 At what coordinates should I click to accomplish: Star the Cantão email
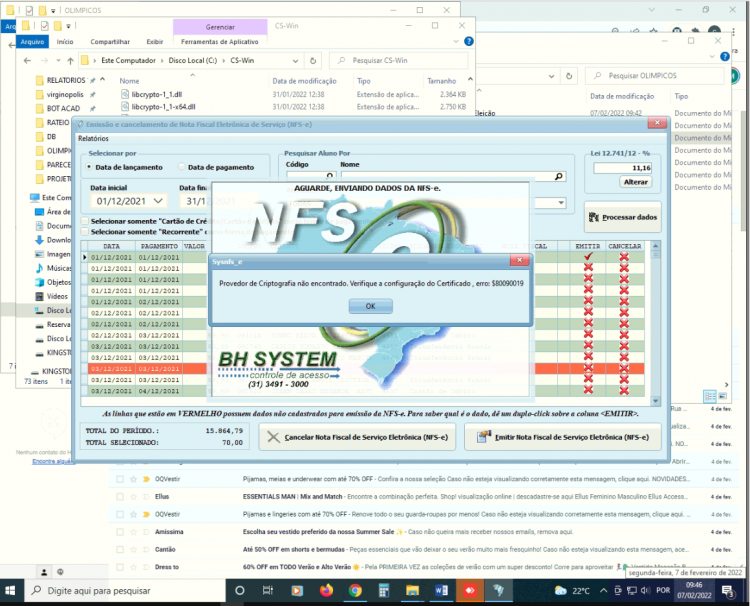(133, 550)
